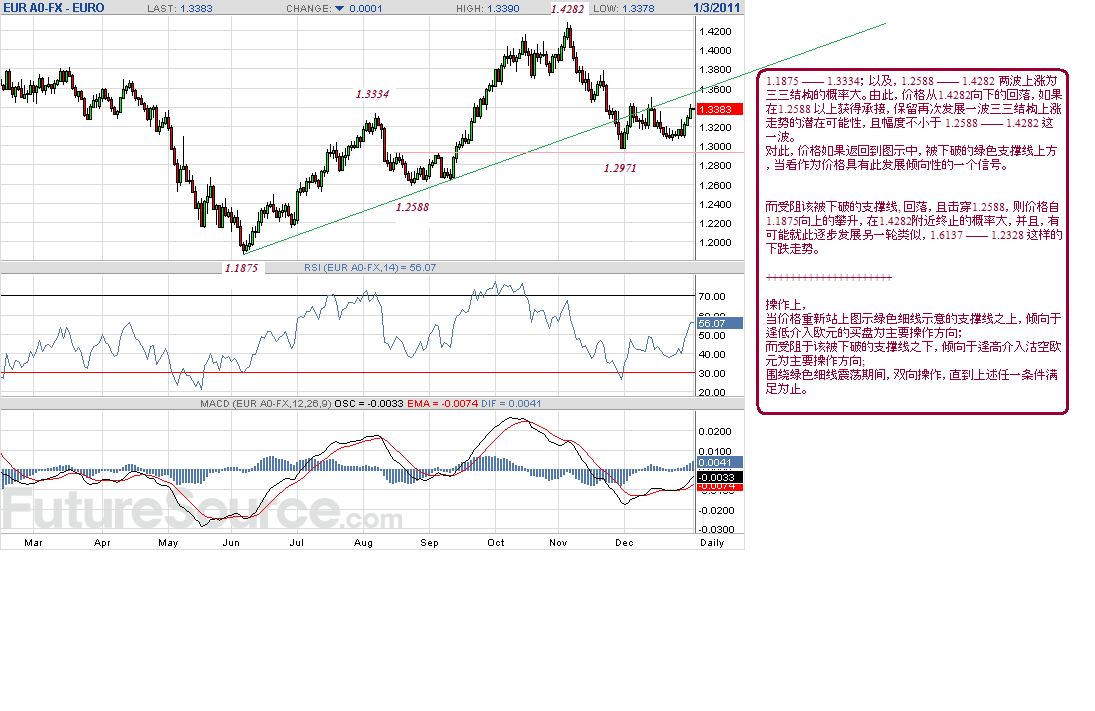Click the CHANGE 0.0001 down arrow indicator
The height and width of the screenshot is (711, 1095).
tap(339, 8)
